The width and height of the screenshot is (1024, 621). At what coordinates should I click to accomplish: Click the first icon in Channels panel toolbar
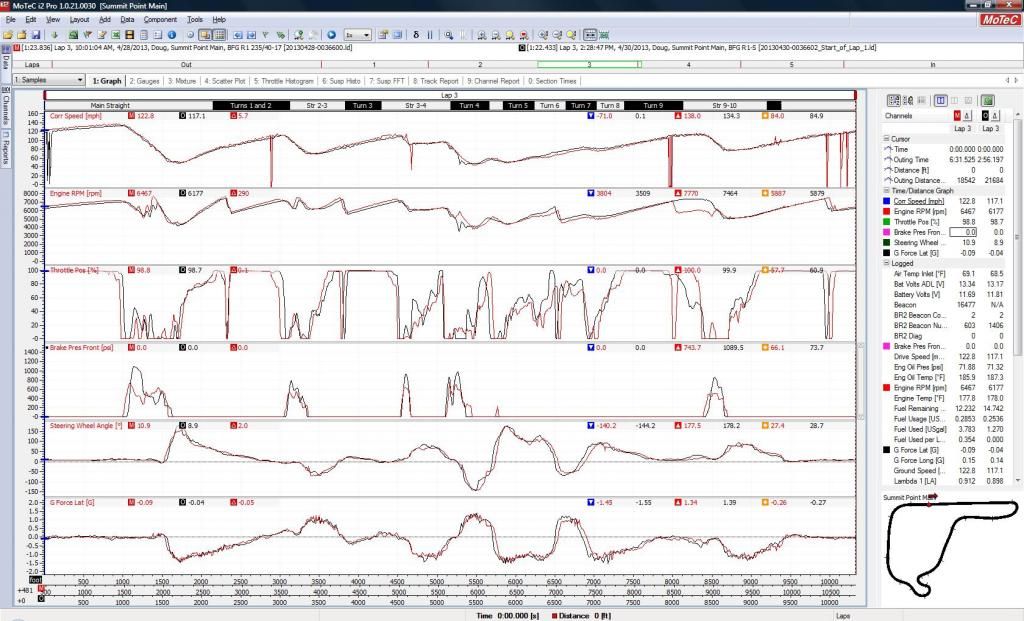point(893,100)
